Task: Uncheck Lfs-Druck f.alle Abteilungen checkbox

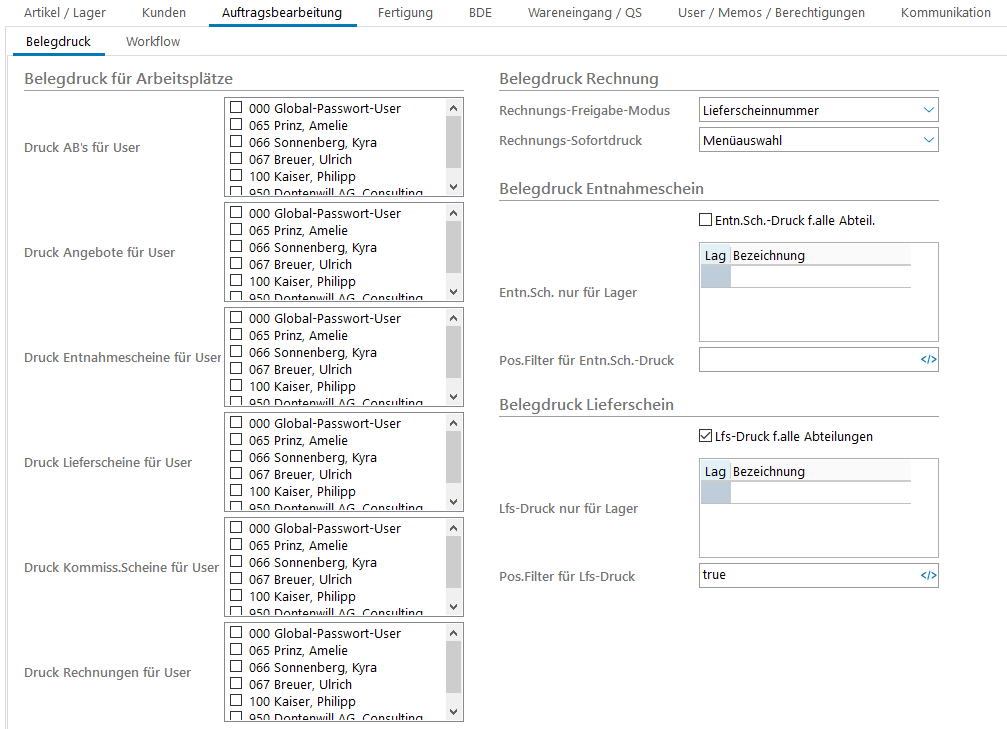Action: pos(706,436)
